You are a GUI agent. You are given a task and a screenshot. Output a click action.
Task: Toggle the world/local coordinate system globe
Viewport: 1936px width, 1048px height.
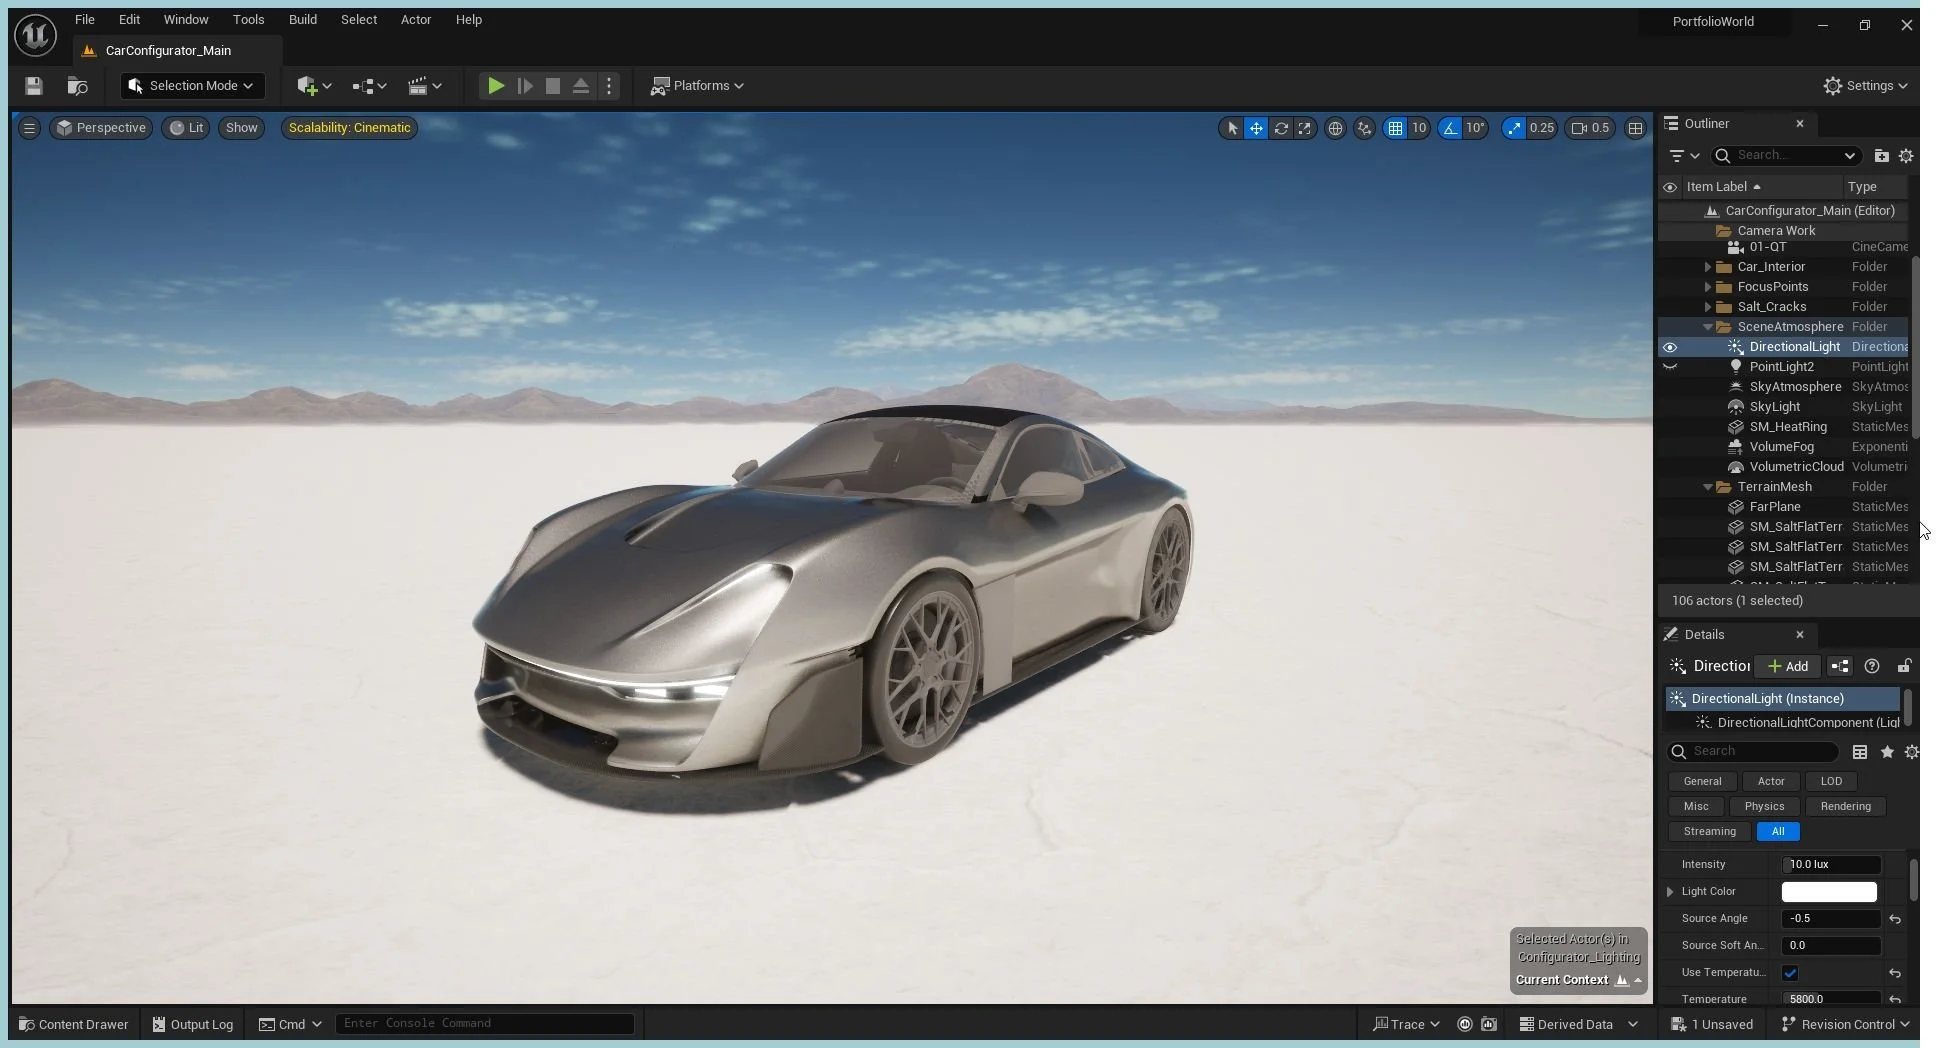[1335, 128]
